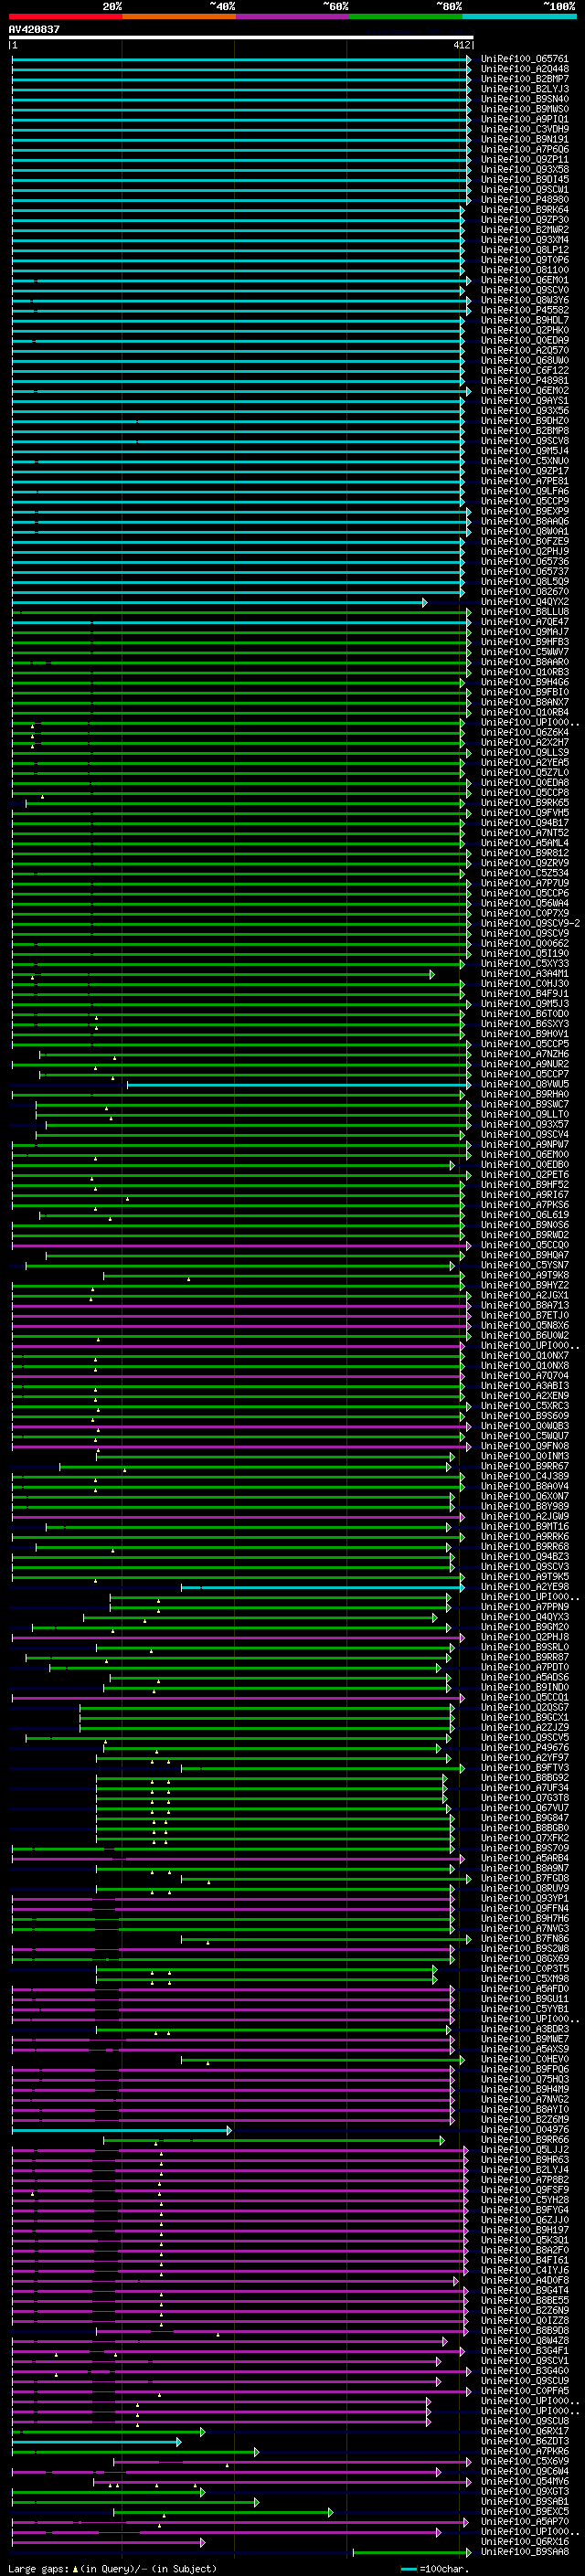
Task: Click the yellow gap triangle in bottom legend
Action: [x=75, y=2568]
